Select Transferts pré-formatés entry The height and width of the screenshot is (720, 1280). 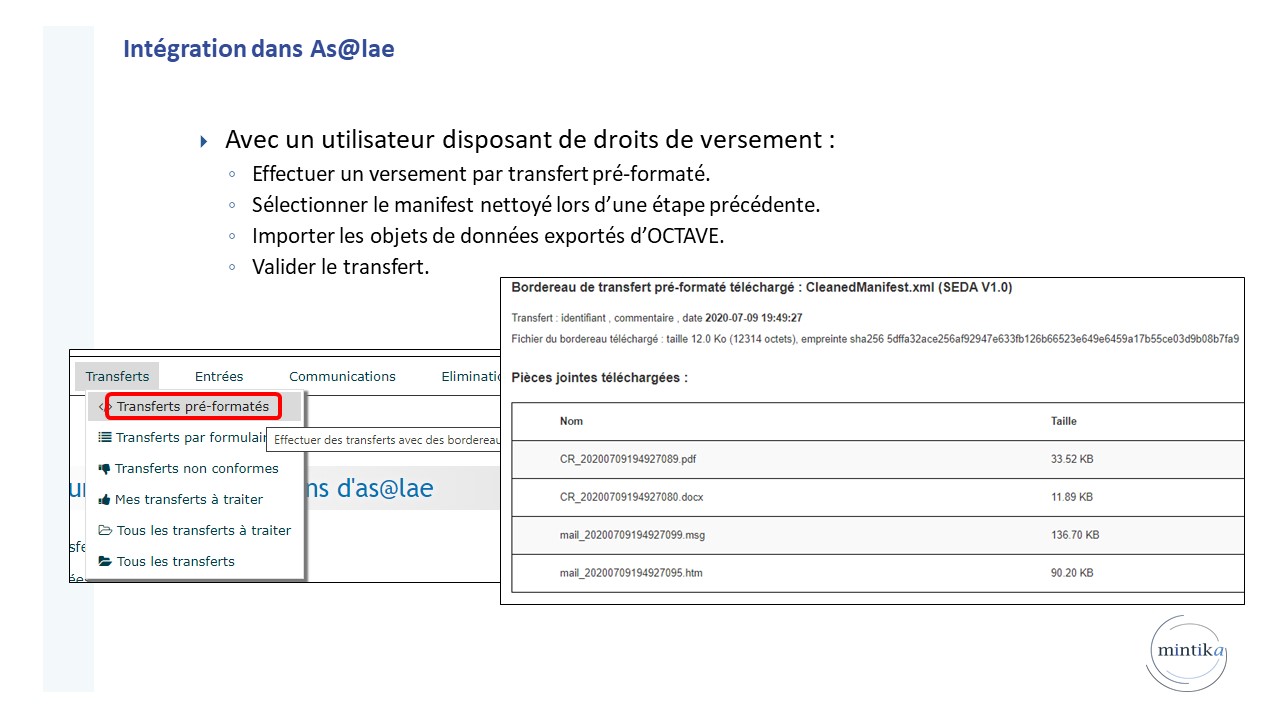(x=193, y=407)
